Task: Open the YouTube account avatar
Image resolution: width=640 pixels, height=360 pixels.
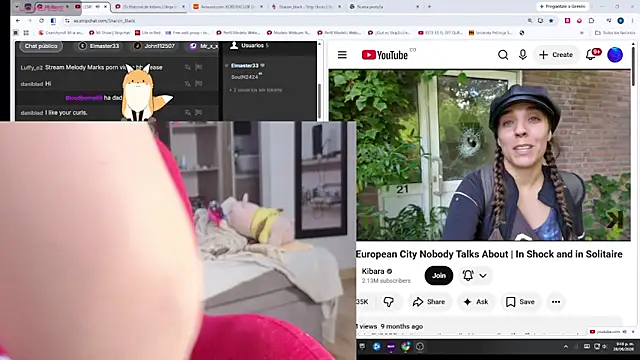Action: click(x=615, y=55)
